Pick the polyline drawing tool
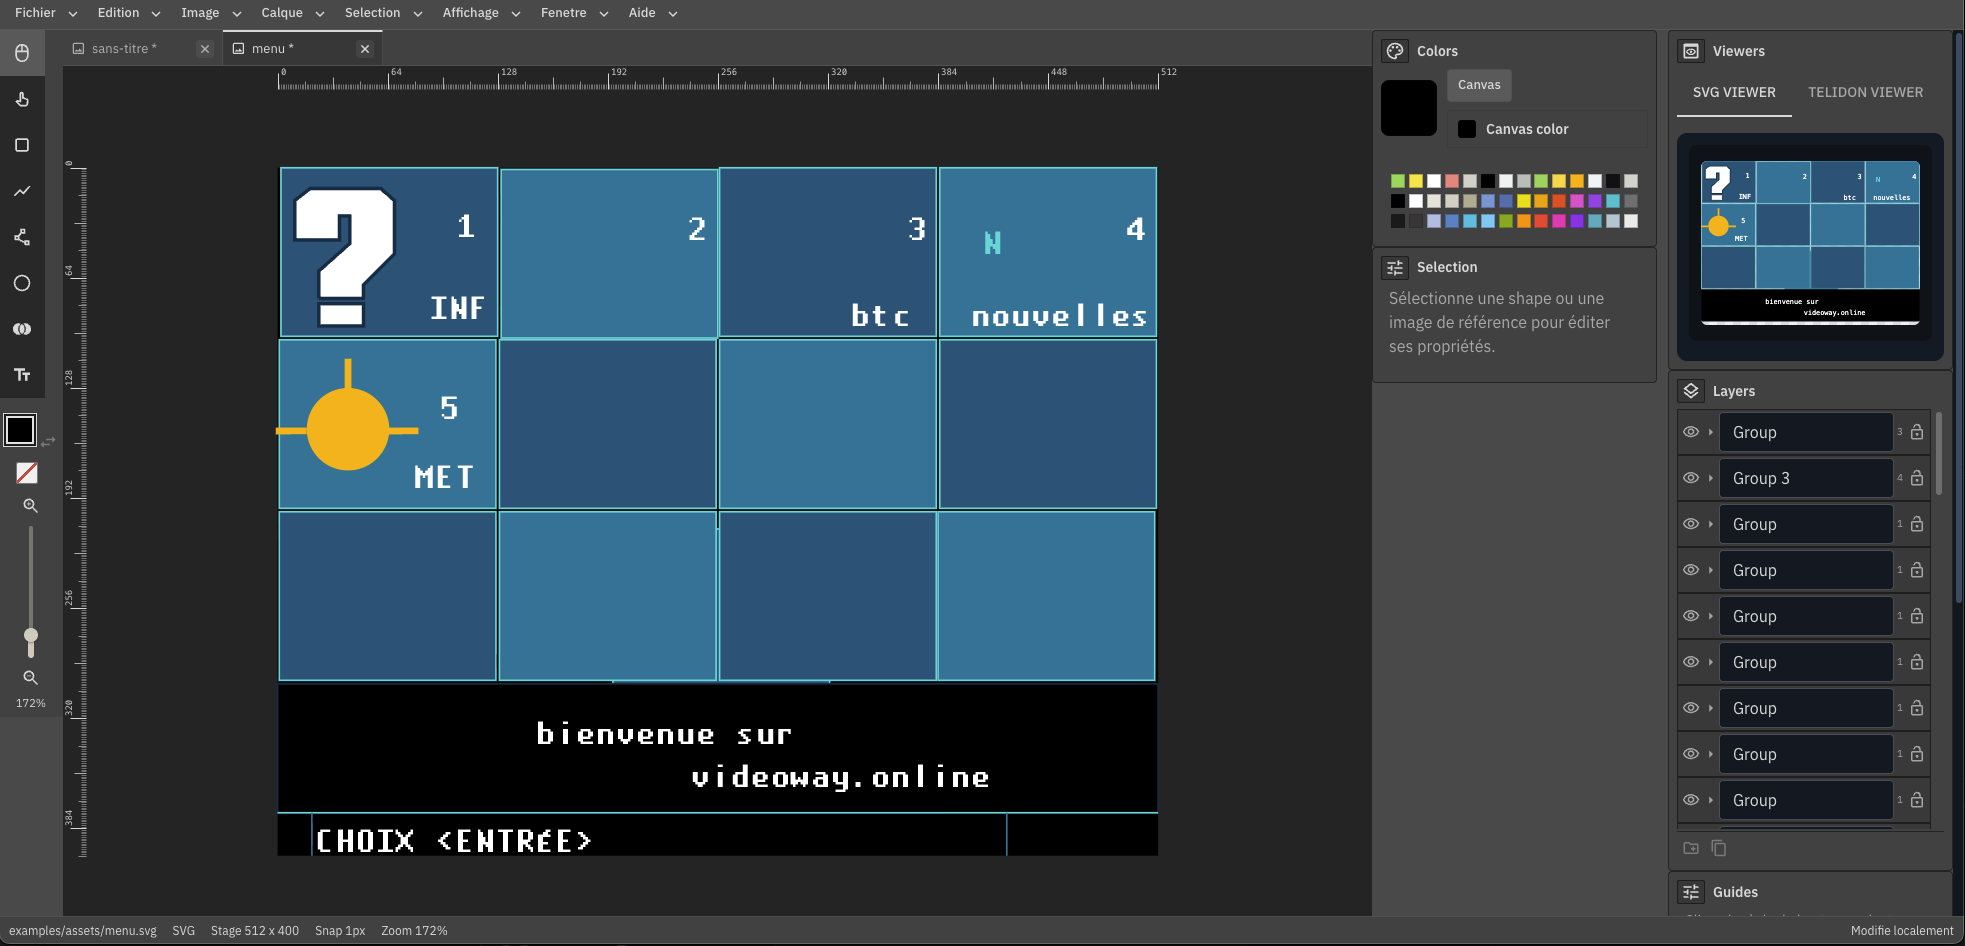 [22, 191]
